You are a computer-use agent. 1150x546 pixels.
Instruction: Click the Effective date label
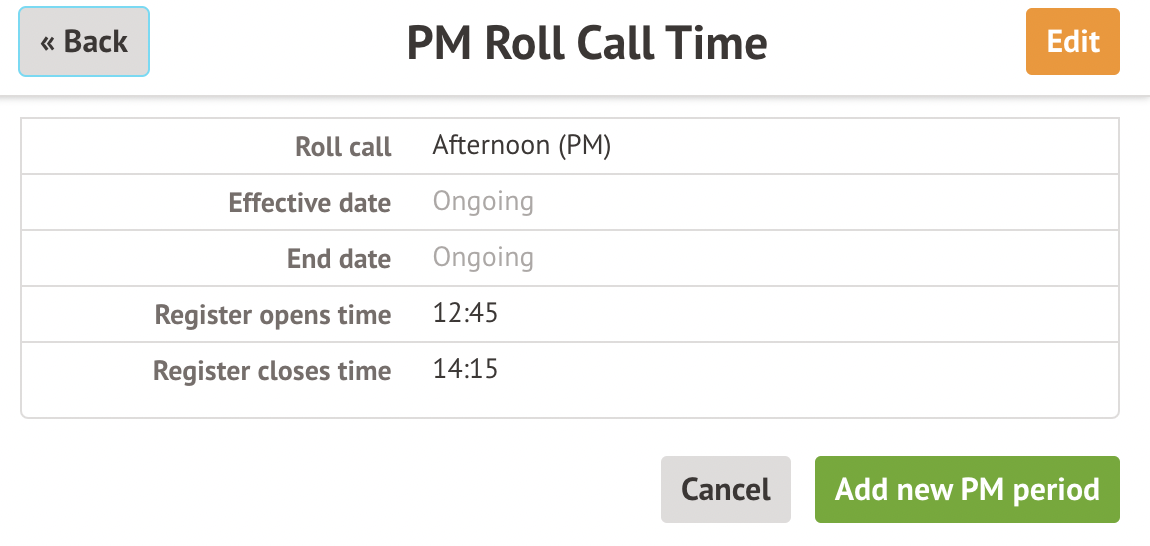coord(309,203)
